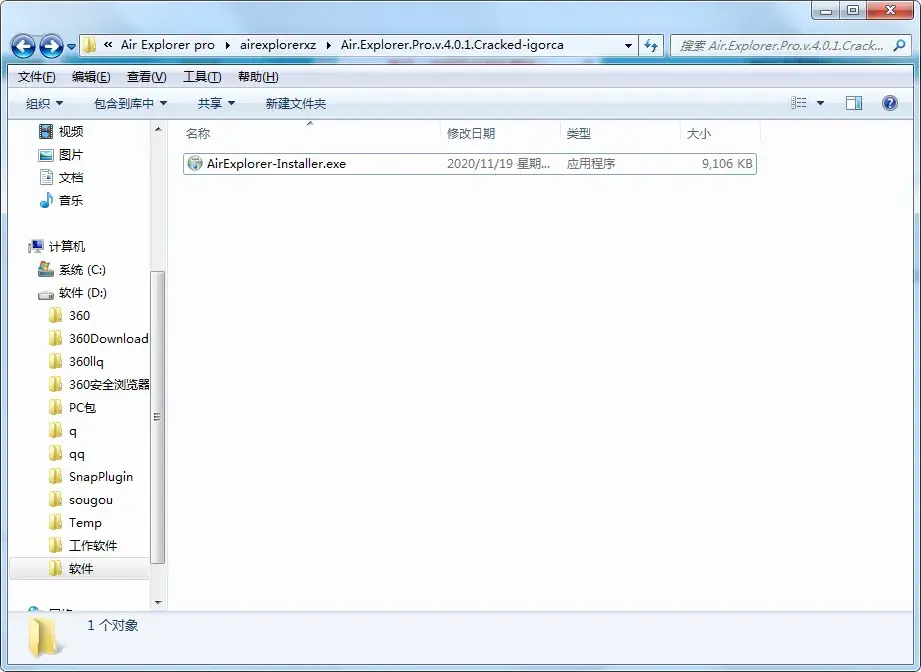921x672 pixels.
Task: Click the folder icon in address bar
Action: tap(89, 45)
